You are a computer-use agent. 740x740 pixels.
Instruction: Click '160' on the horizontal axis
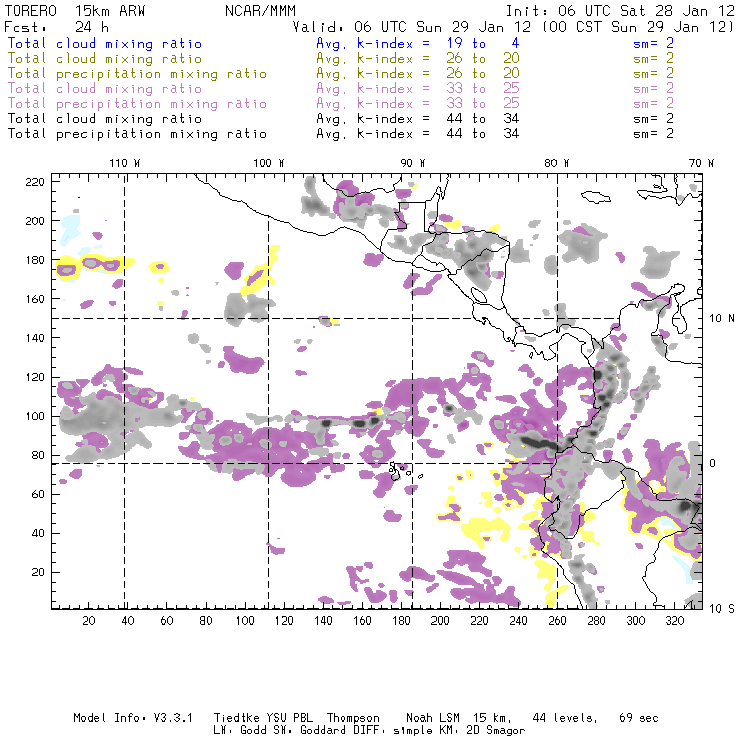(362, 621)
